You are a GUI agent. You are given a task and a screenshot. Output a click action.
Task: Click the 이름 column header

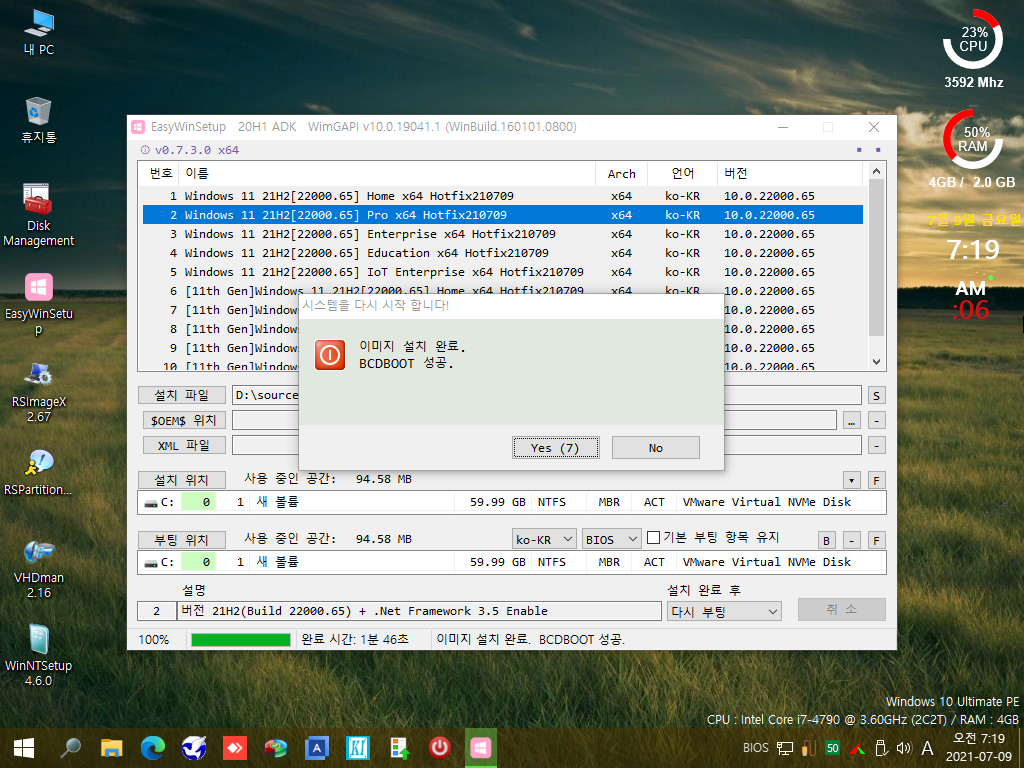[x=387, y=173]
